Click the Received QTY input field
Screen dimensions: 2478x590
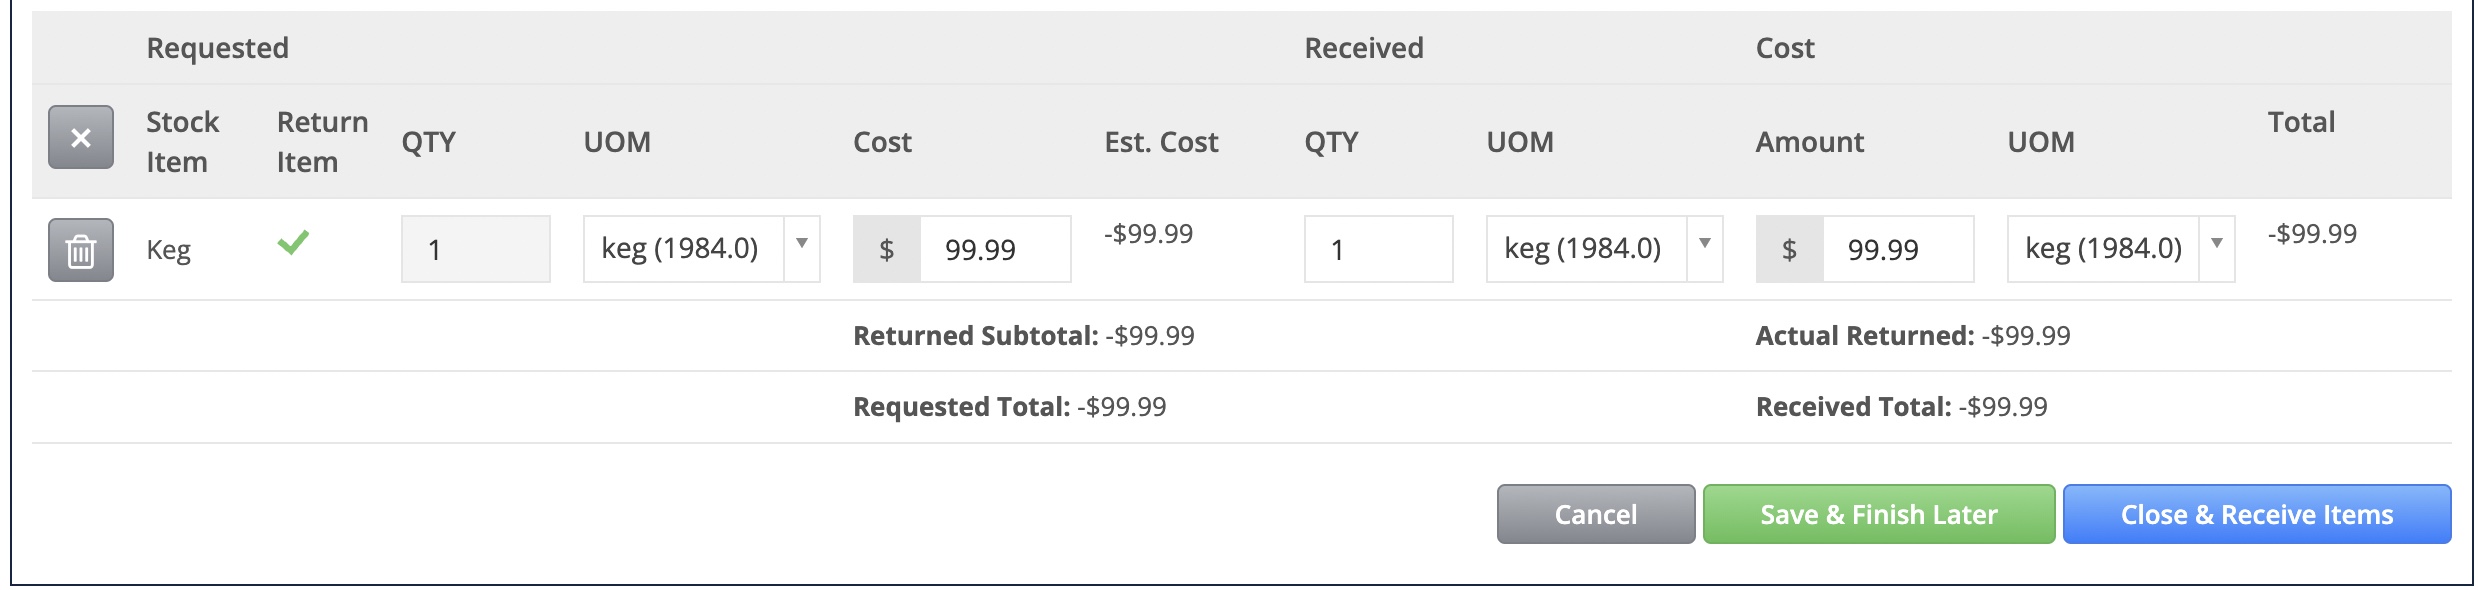pyautogui.click(x=1379, y=249)
